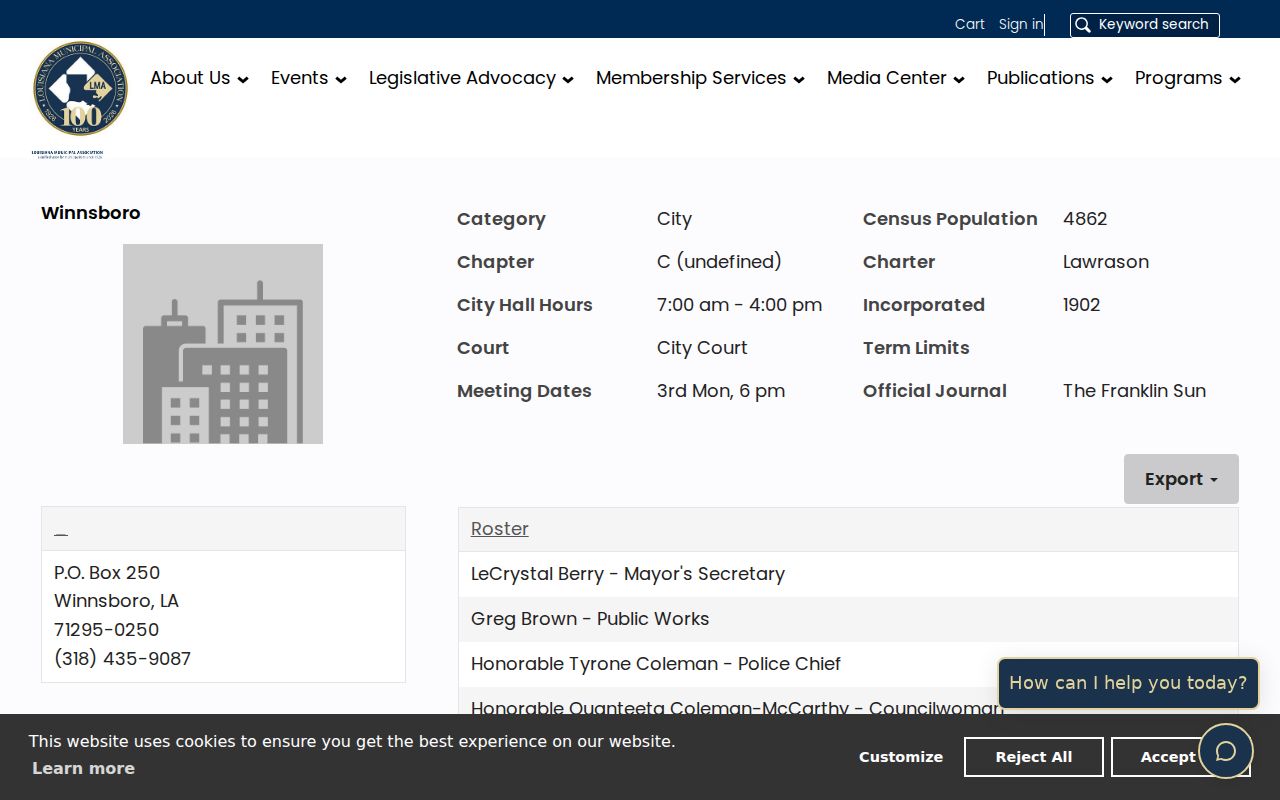The image size is (1280, 800).
Task: Open the Programs menu
Action: point(1188,78)
